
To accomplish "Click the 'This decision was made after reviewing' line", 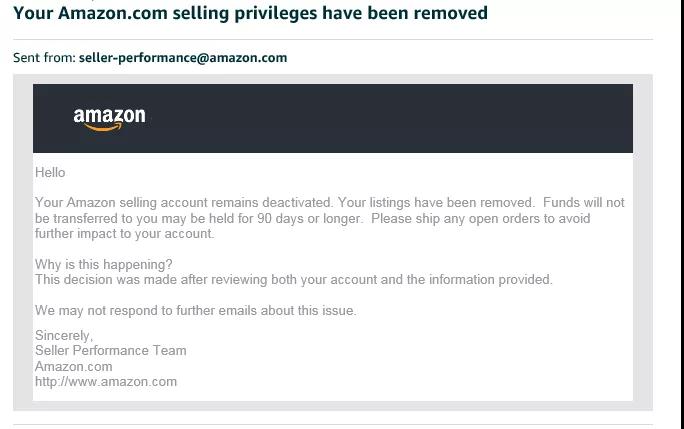I will click(294, 279).
